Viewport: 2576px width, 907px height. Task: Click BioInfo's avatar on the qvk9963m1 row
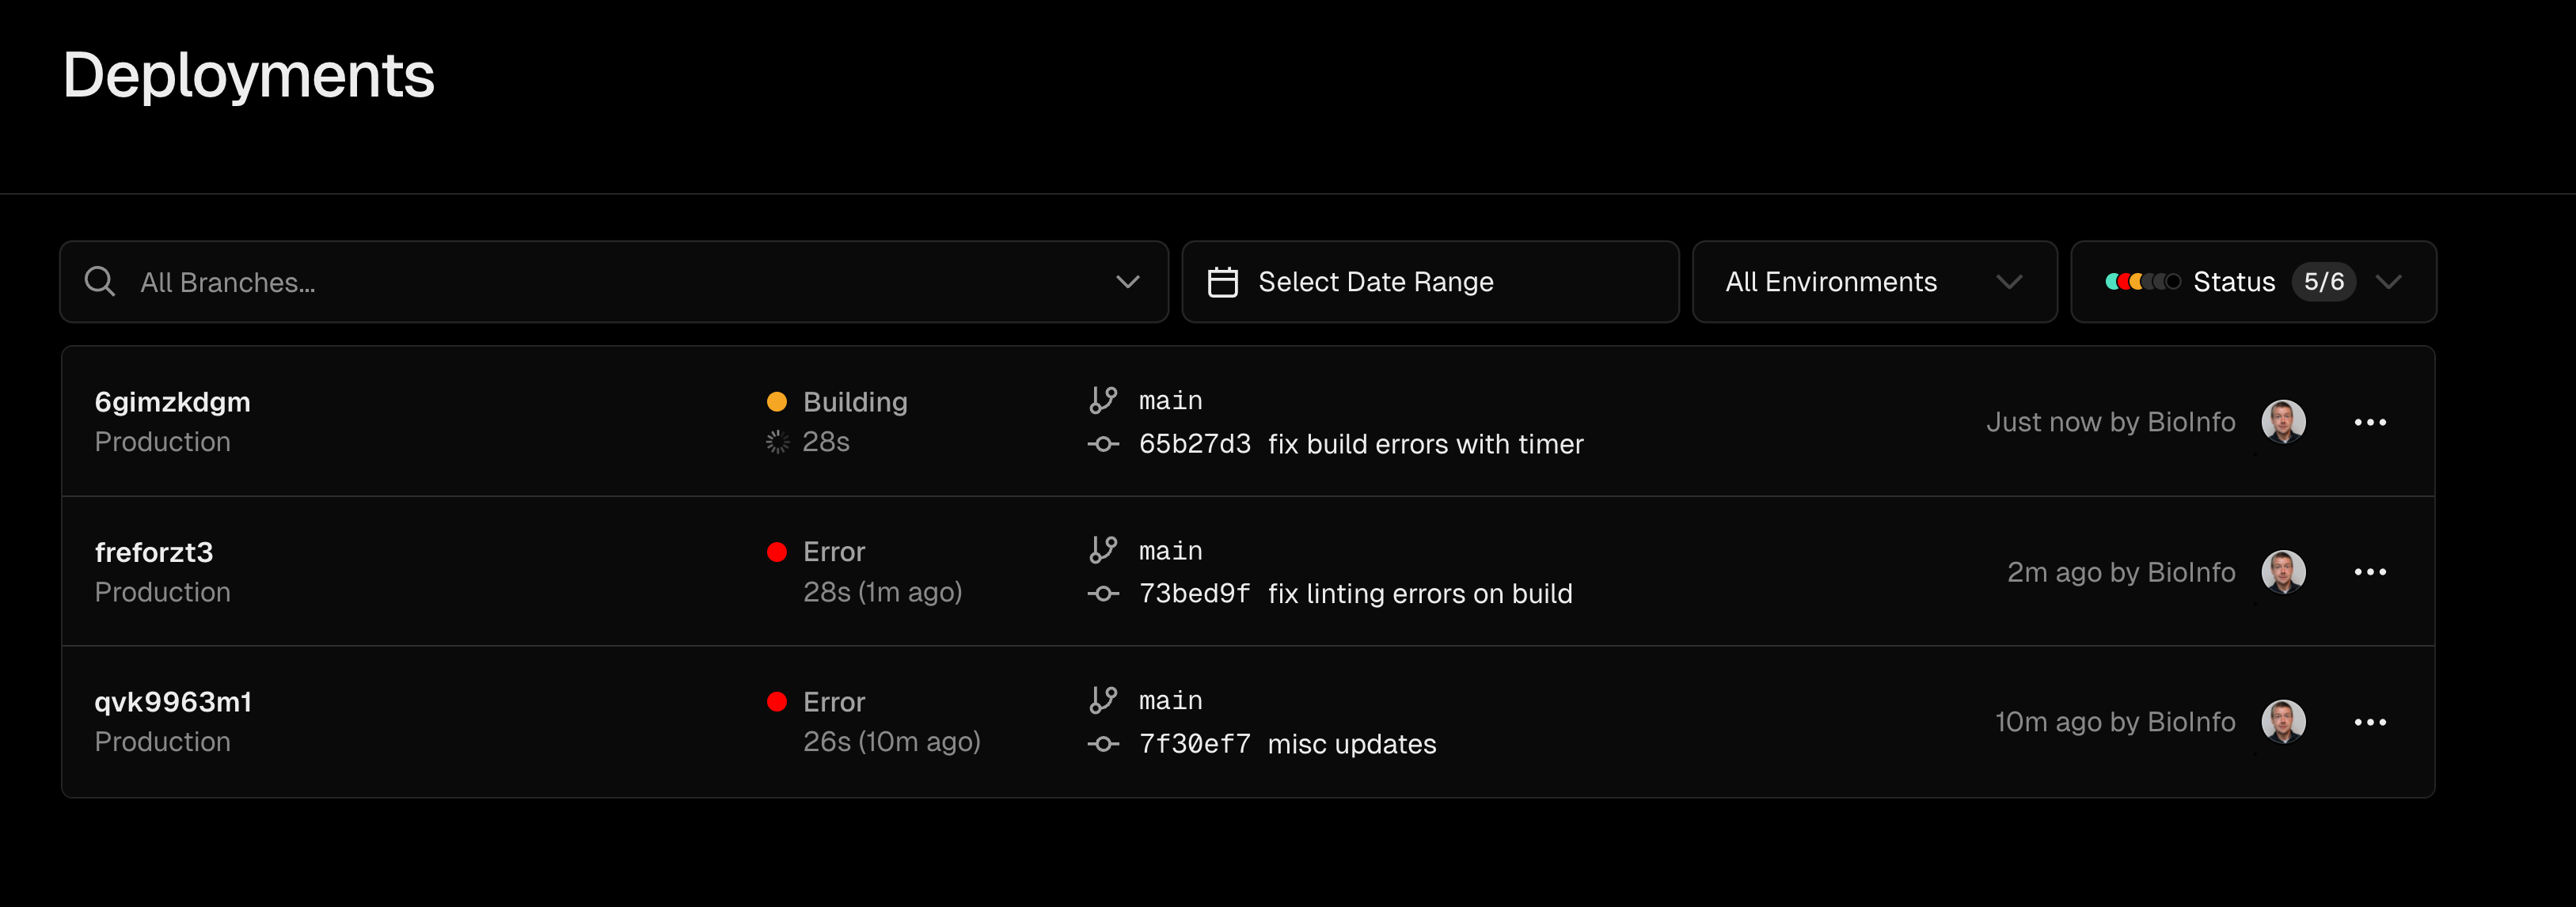[x=2284, y=721]
